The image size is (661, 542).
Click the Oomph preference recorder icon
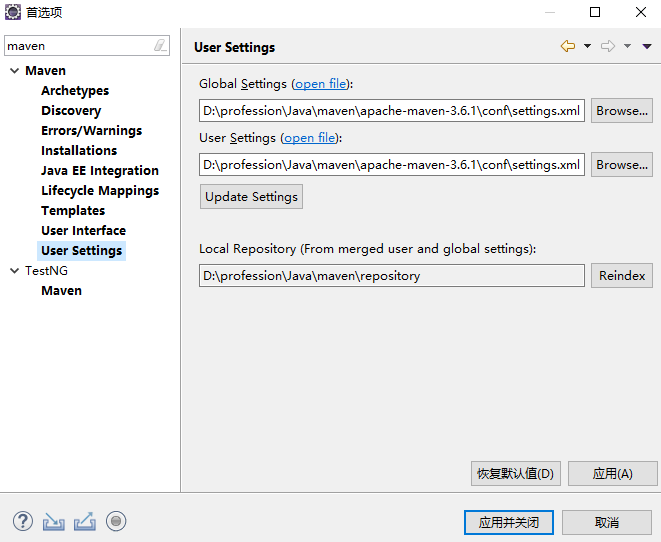[x=116, y=521]
